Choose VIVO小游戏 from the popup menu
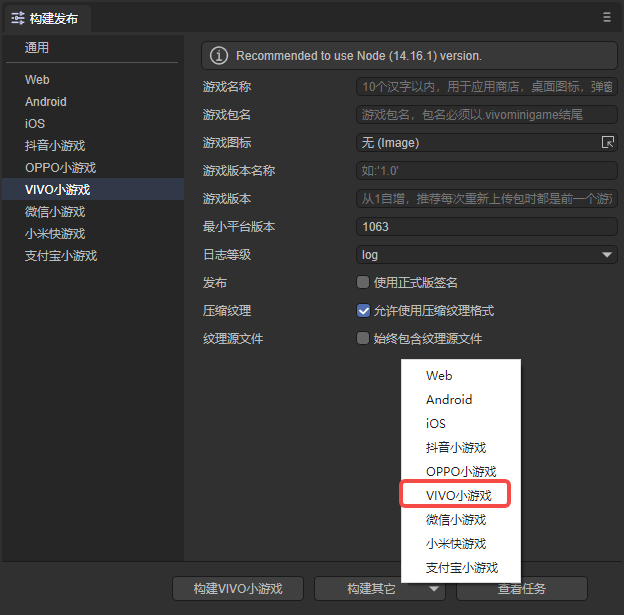 click(x=461, y=495)
